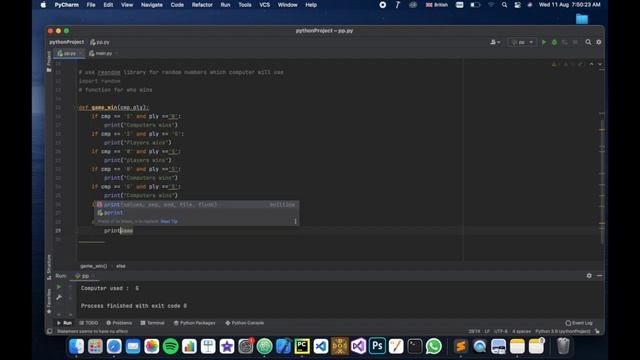Open the Run tool window tab at bottom
This screenshot has height=360, width=640.
(x=64, y=323)
